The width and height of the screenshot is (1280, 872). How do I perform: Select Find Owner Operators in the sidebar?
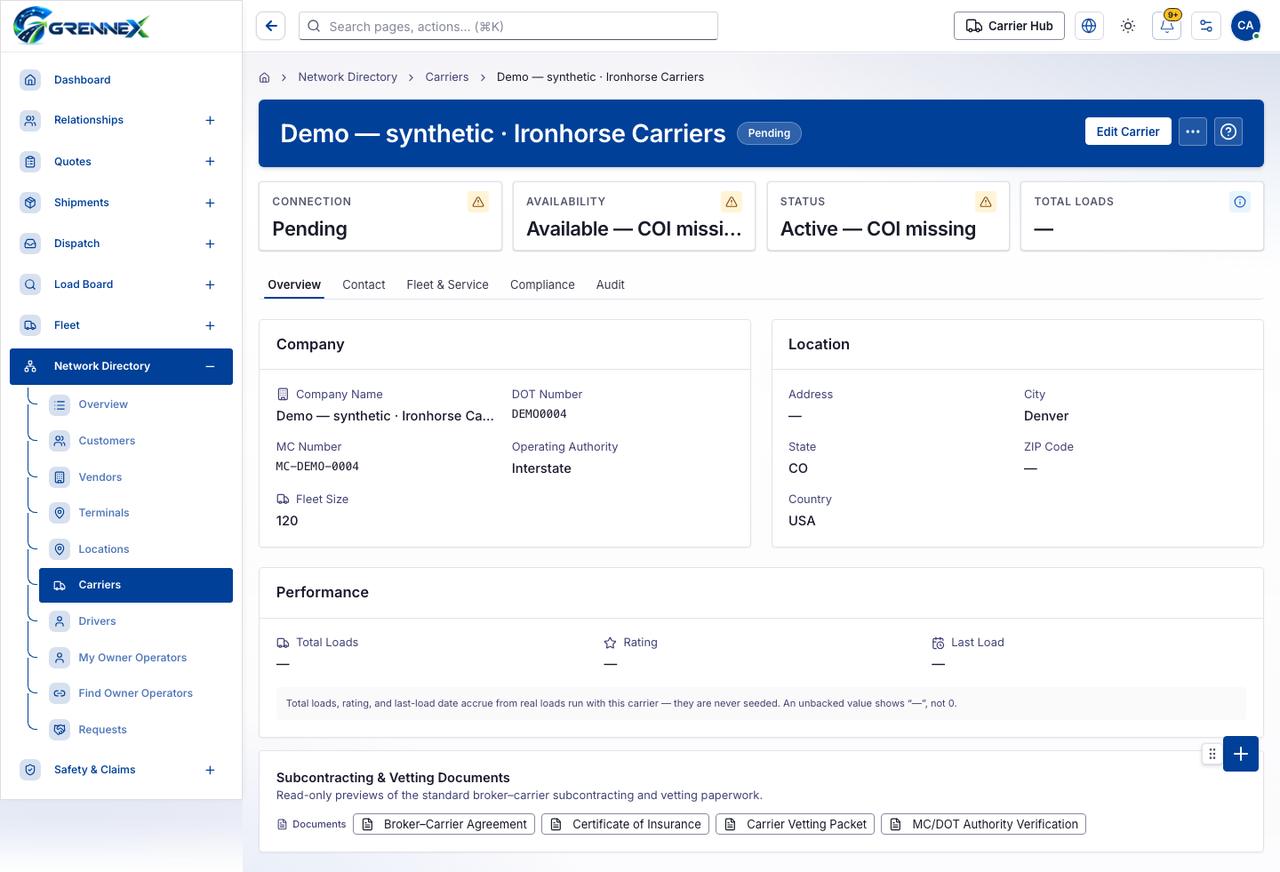136,693
